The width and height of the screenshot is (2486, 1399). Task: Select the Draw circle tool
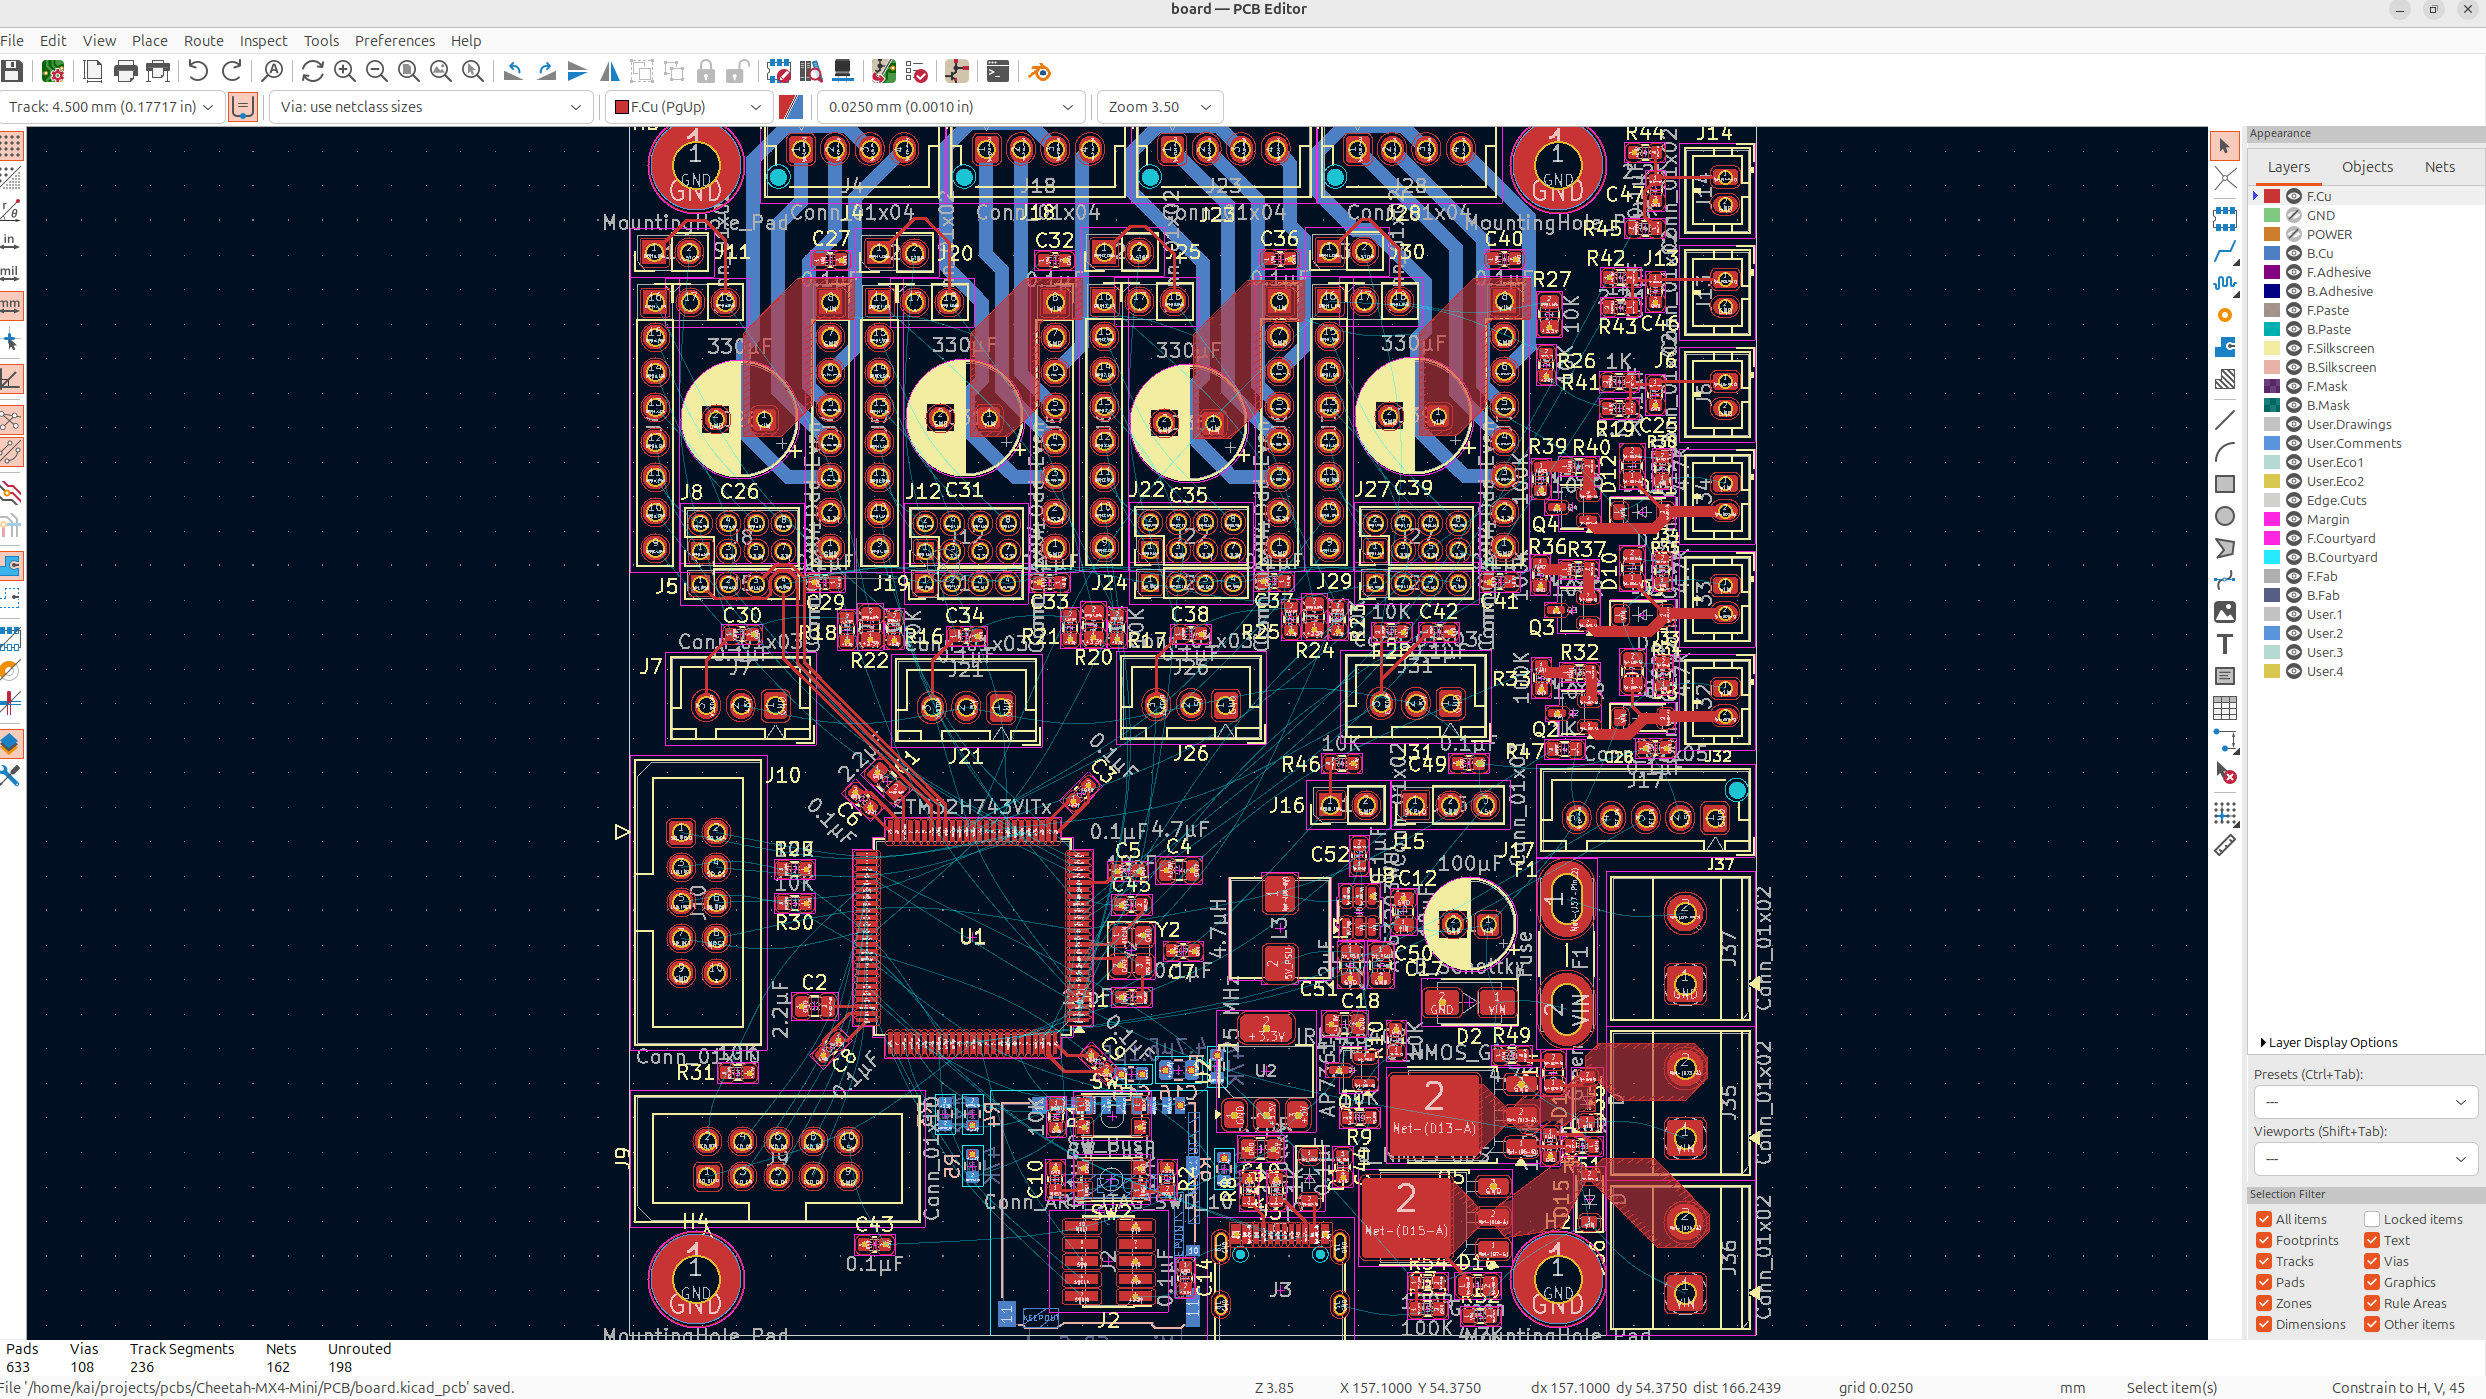(x=2224, y=516)
